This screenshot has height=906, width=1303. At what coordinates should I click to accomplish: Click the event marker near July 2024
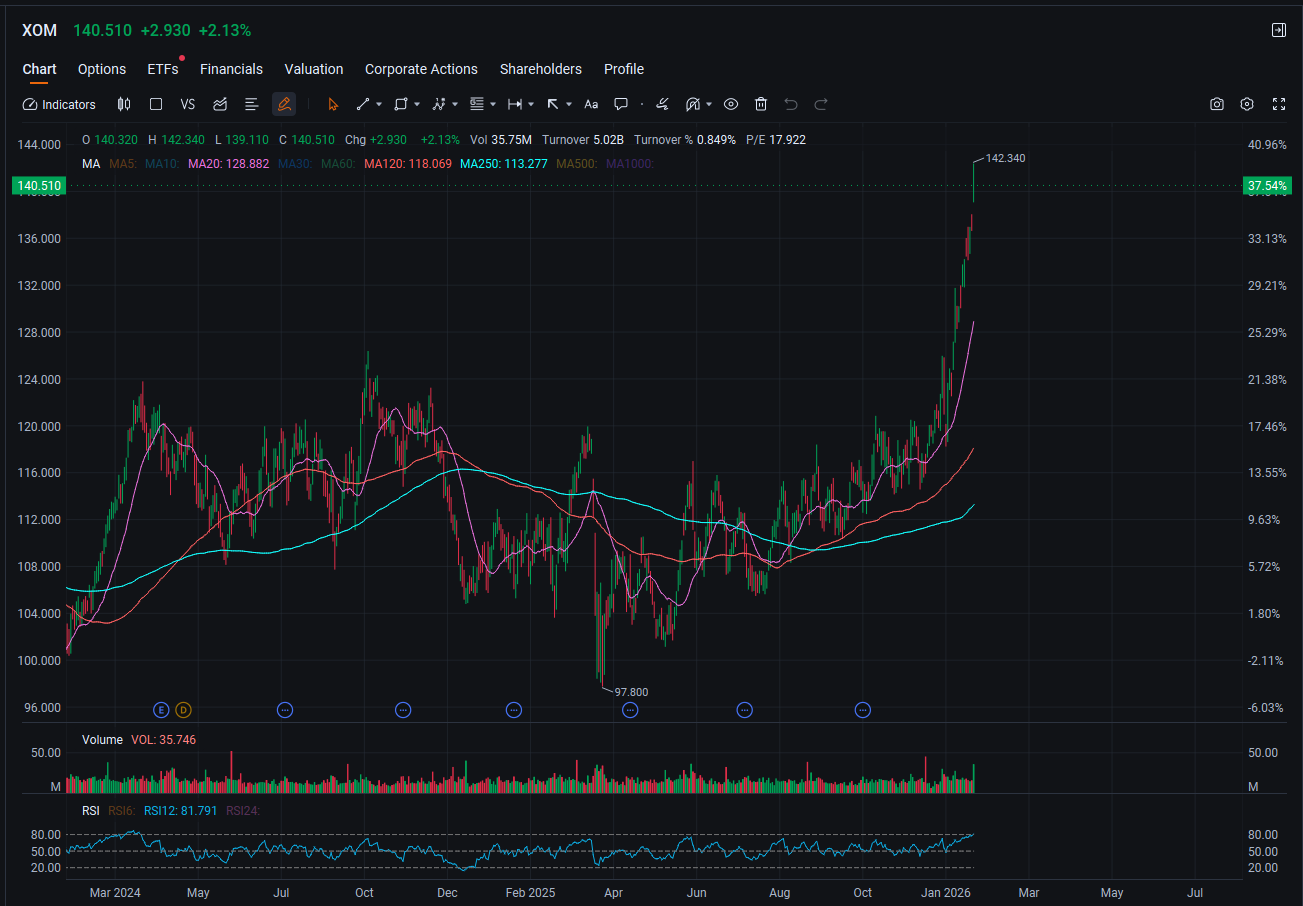pyautogui.click(x=285, y=710)
